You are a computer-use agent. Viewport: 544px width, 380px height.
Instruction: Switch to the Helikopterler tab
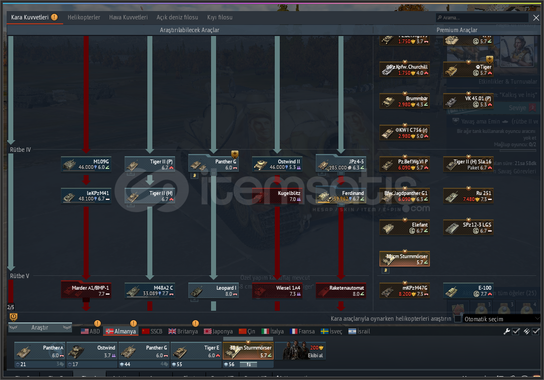[x=84, y=17]
